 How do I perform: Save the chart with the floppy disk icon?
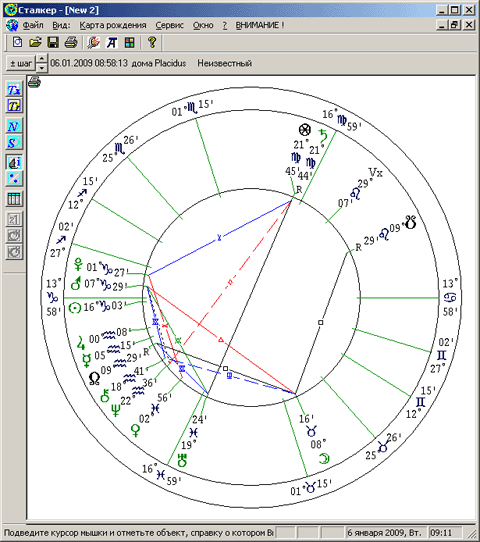(53, 43)
